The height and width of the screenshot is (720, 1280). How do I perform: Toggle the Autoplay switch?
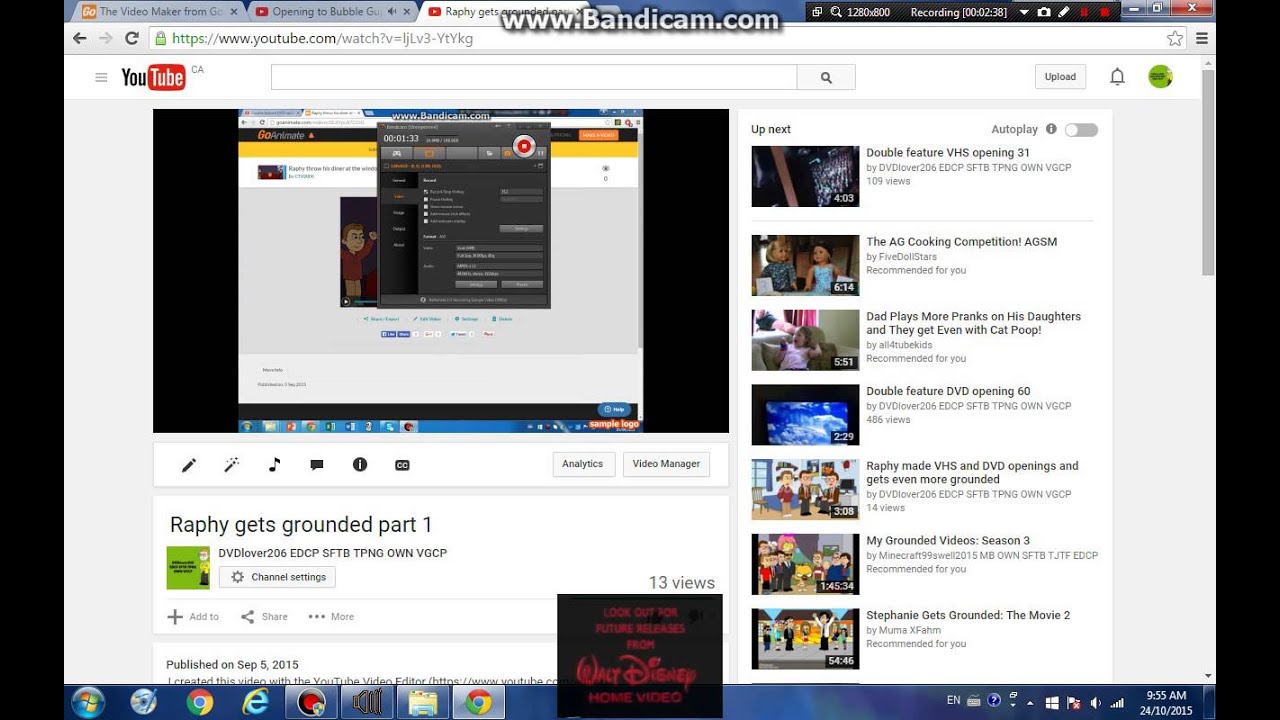pos(1081,130)
